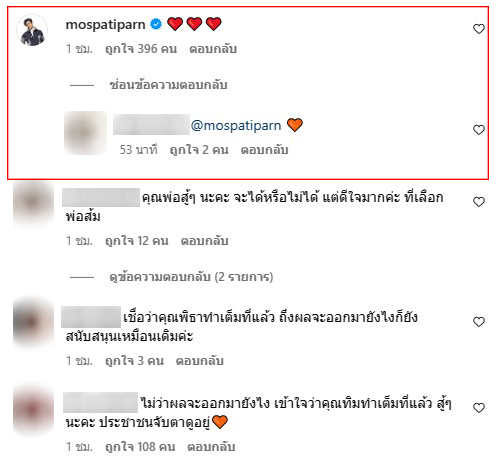497x466 pixels.
Task: Expand ดูข้อความตอบกลับ (2 รายการ)
Action: [x=191, y=277]
